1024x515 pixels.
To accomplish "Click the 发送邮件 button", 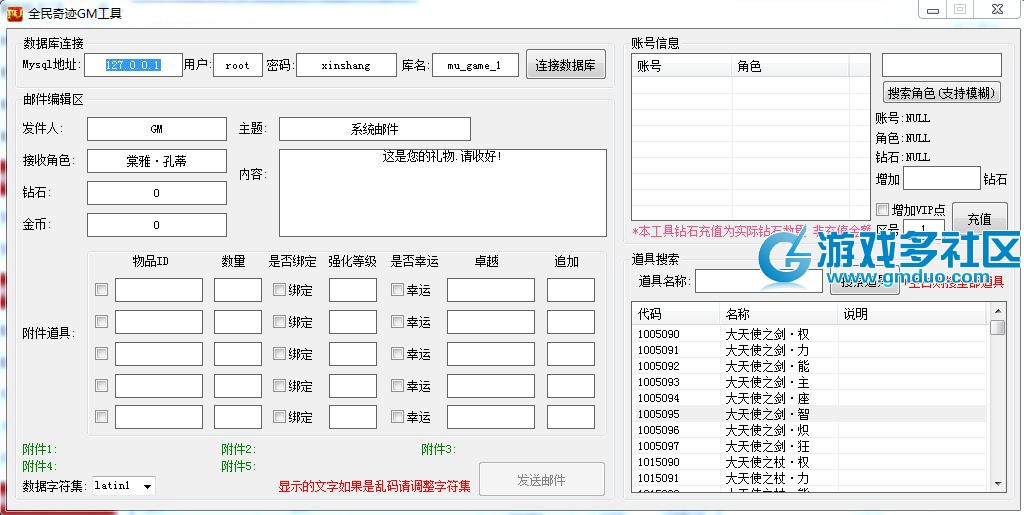I will pos(541,480).
